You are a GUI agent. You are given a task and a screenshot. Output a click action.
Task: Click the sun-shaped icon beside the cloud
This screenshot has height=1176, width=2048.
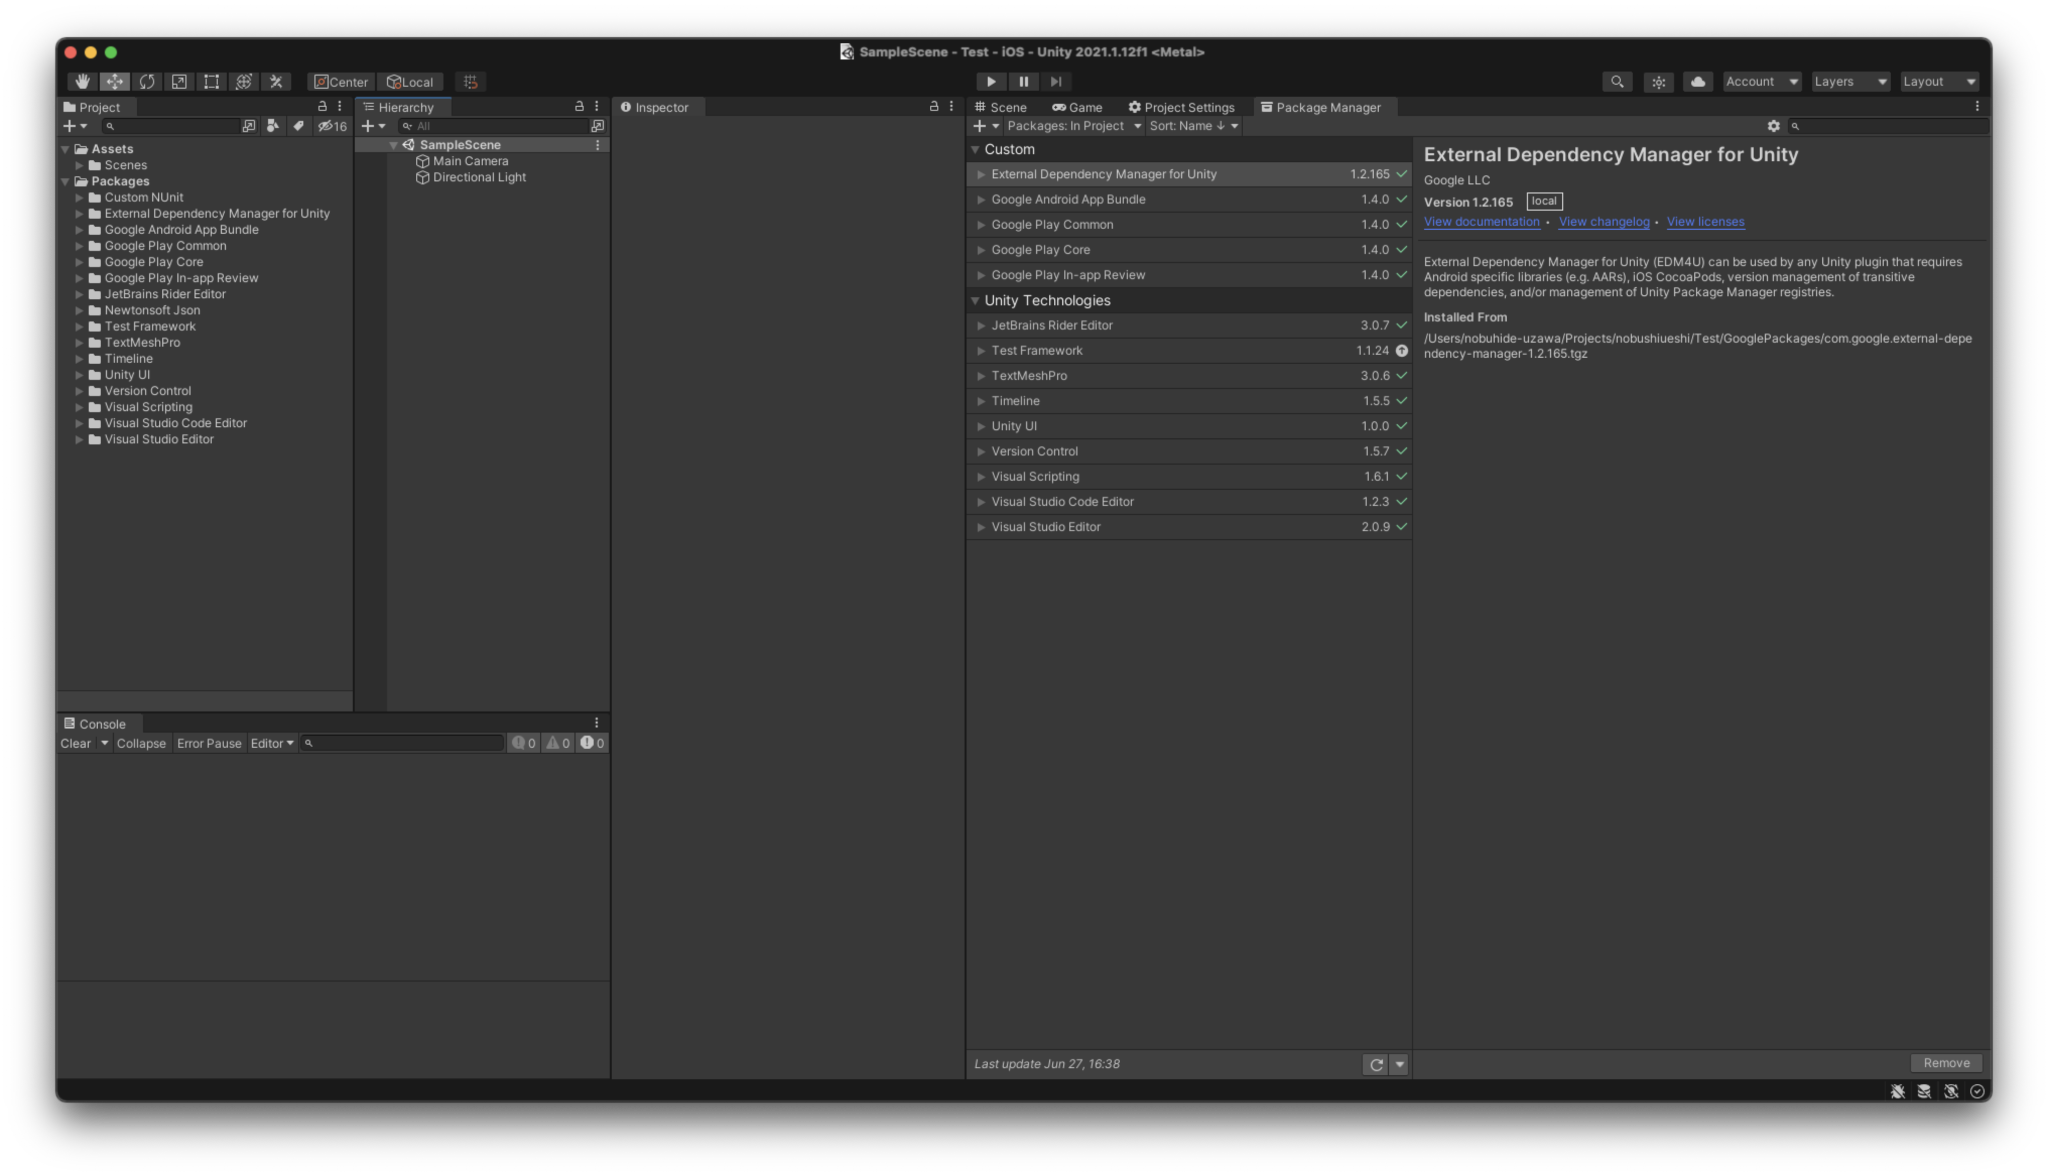pos(1659,82)
